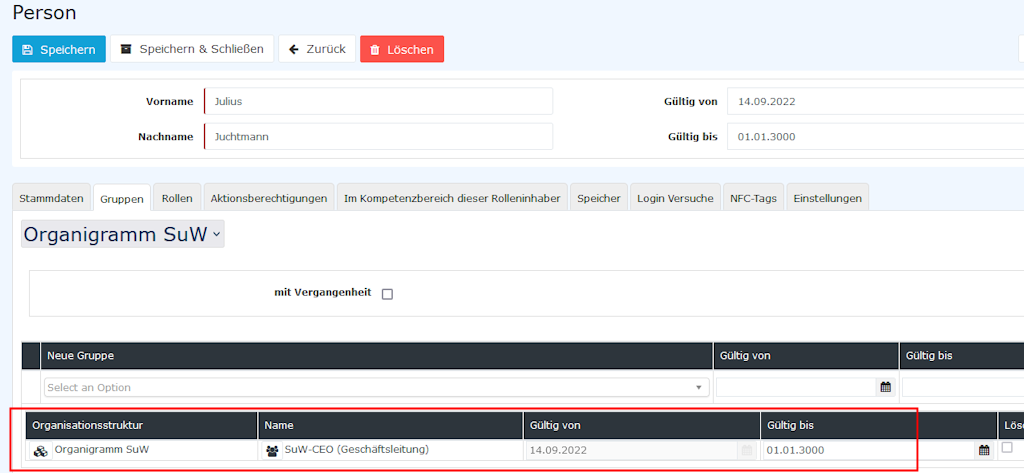
Task: Switch to the Stammdaten tab
Action: (51, 198)
